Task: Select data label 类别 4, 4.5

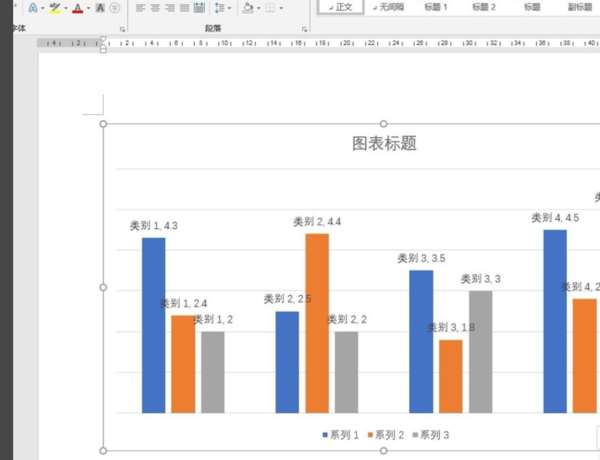Action: pos(555,218)
